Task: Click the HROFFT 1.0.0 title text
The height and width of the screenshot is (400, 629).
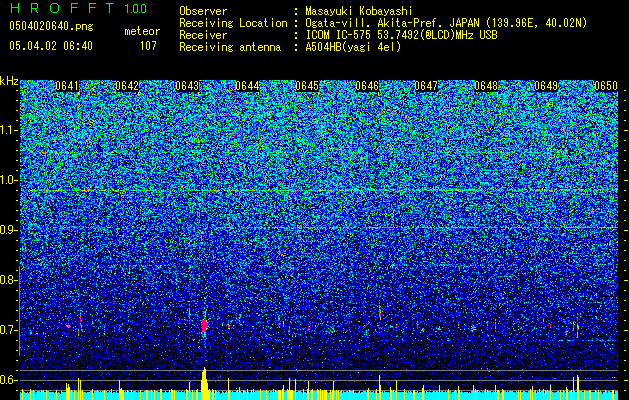Action: tap(78, 8)
